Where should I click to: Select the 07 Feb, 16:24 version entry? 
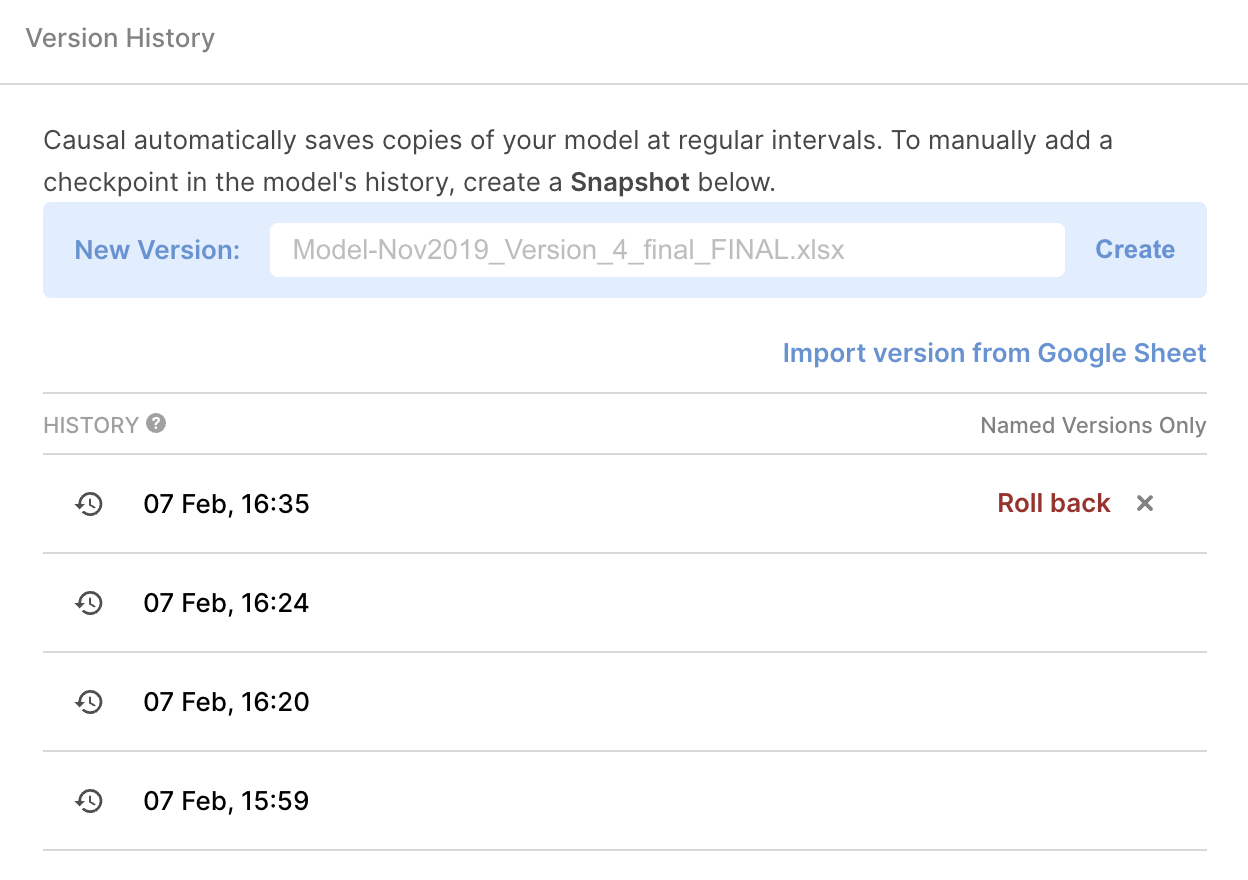click(x=227, y=603)
